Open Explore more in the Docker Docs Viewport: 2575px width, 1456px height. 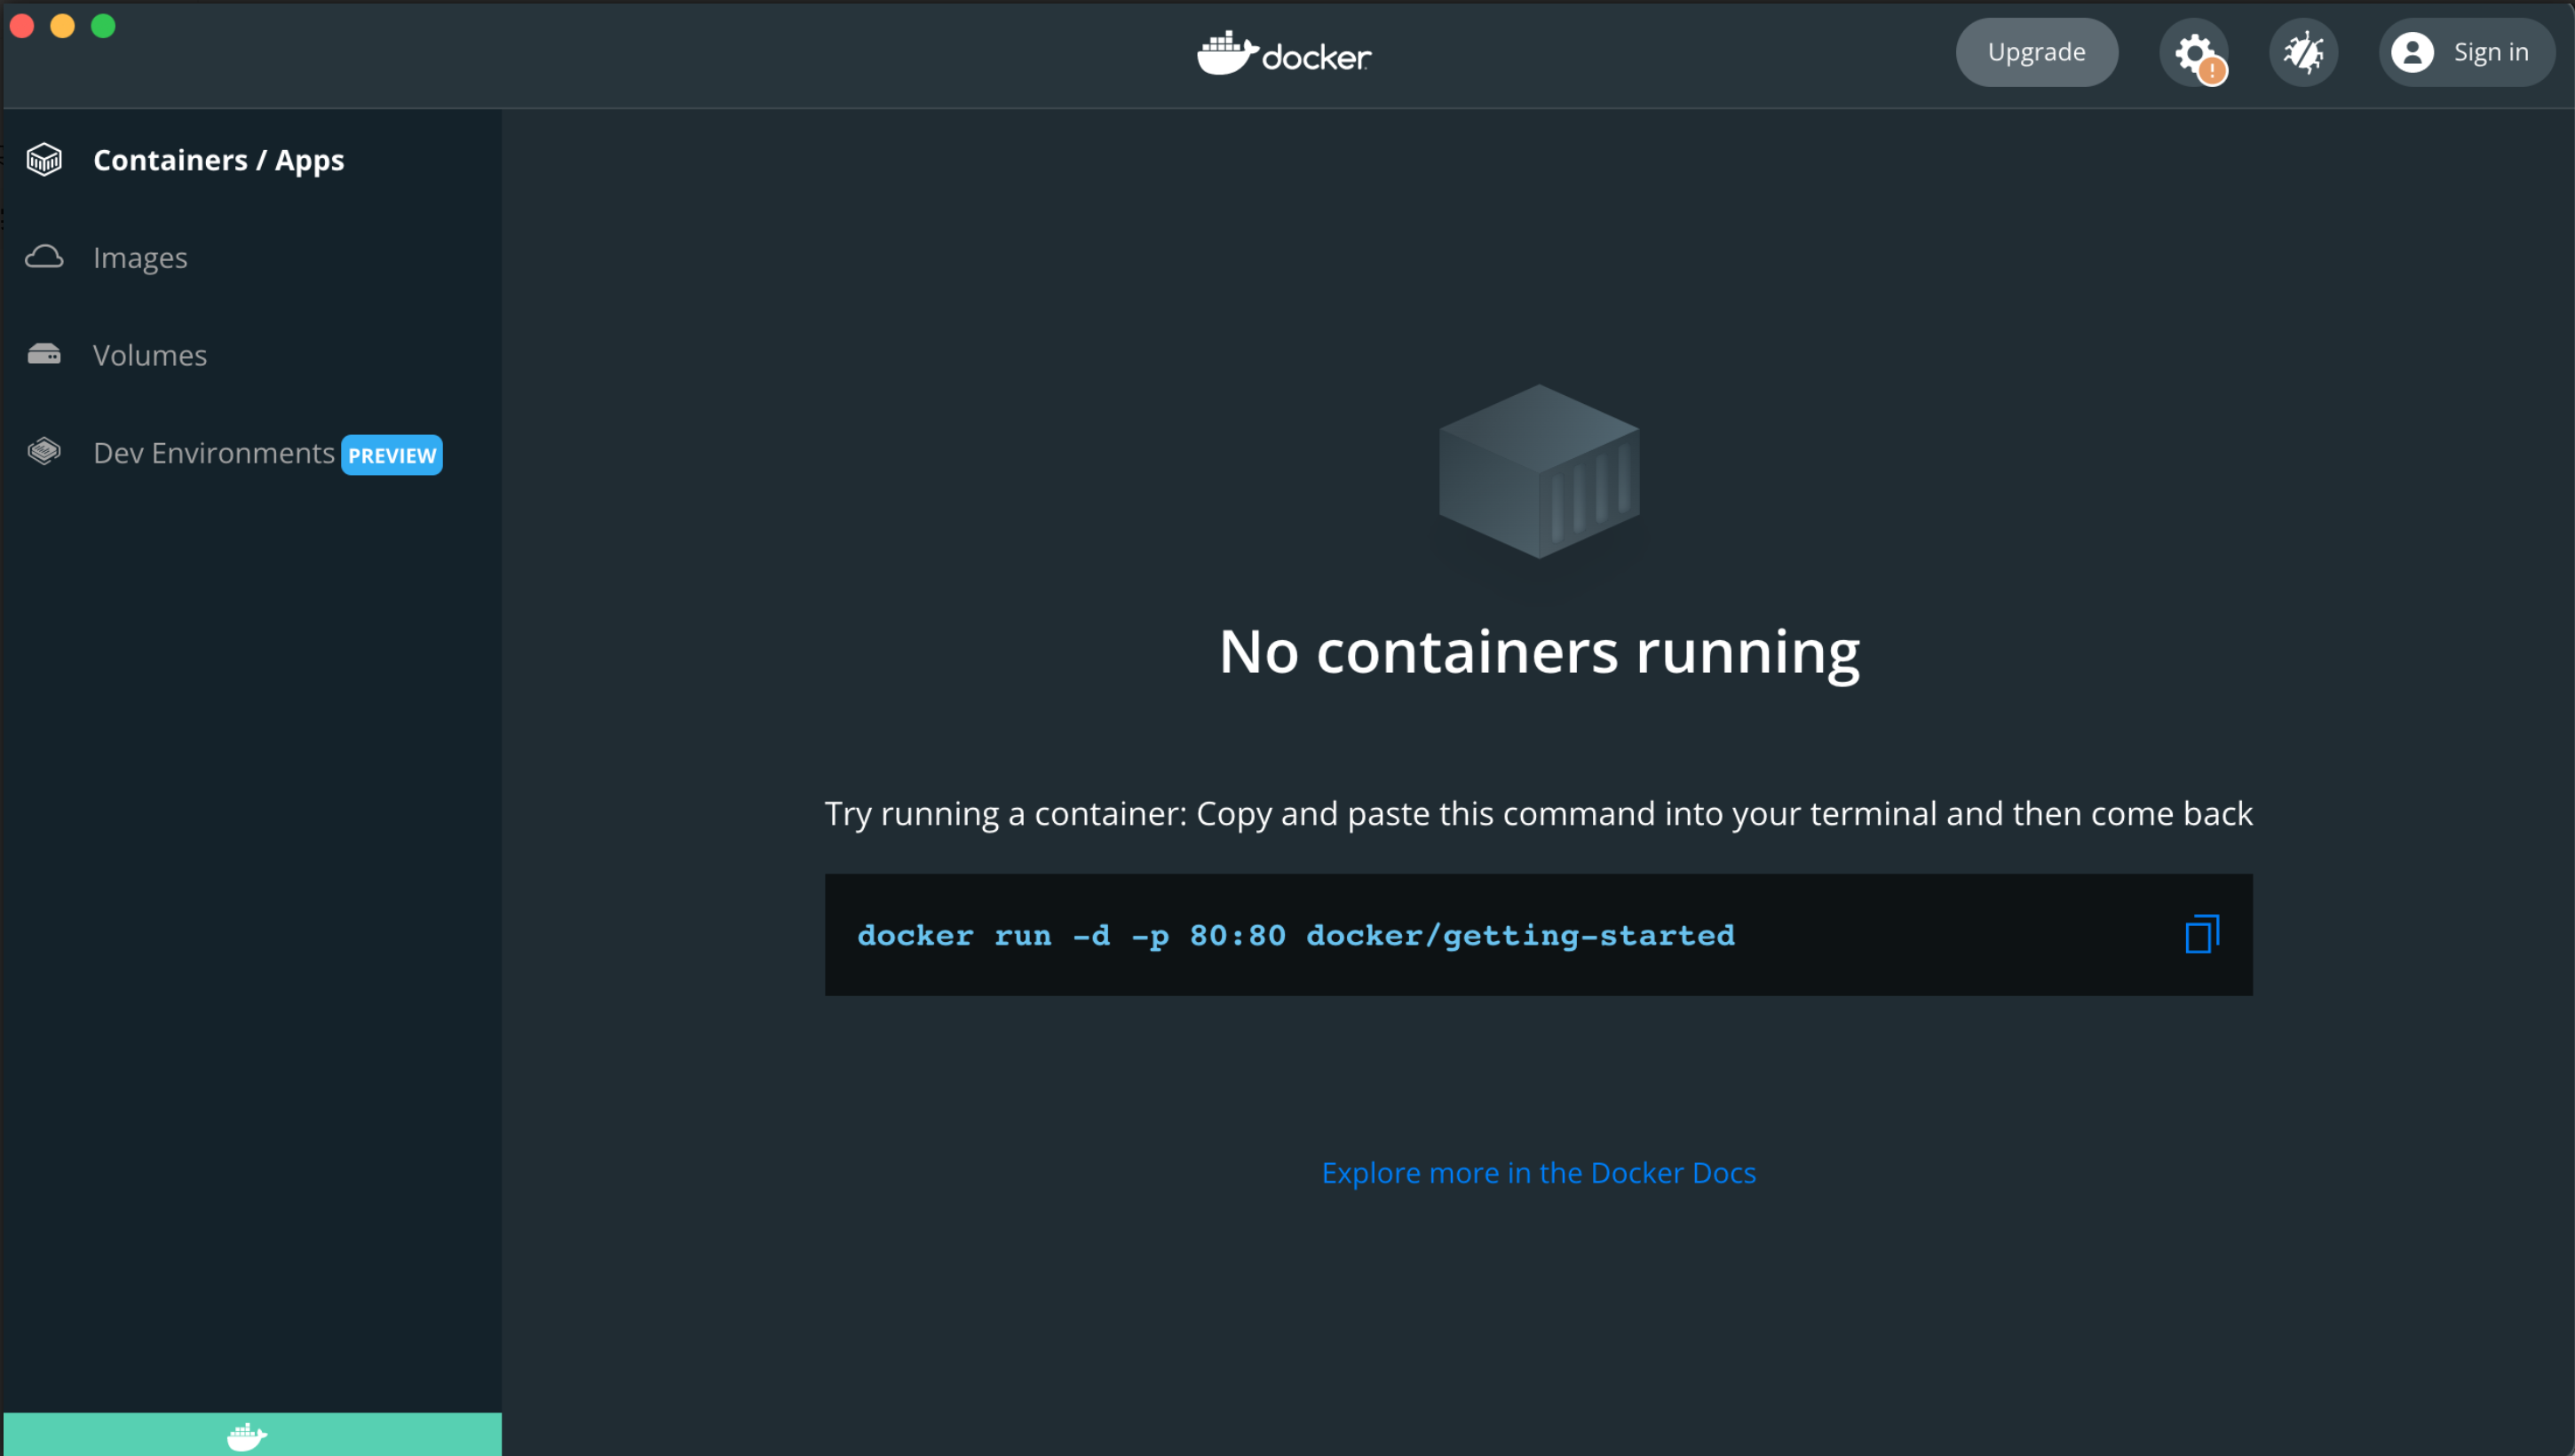pyautogui.click(x=1538, y=1172)
